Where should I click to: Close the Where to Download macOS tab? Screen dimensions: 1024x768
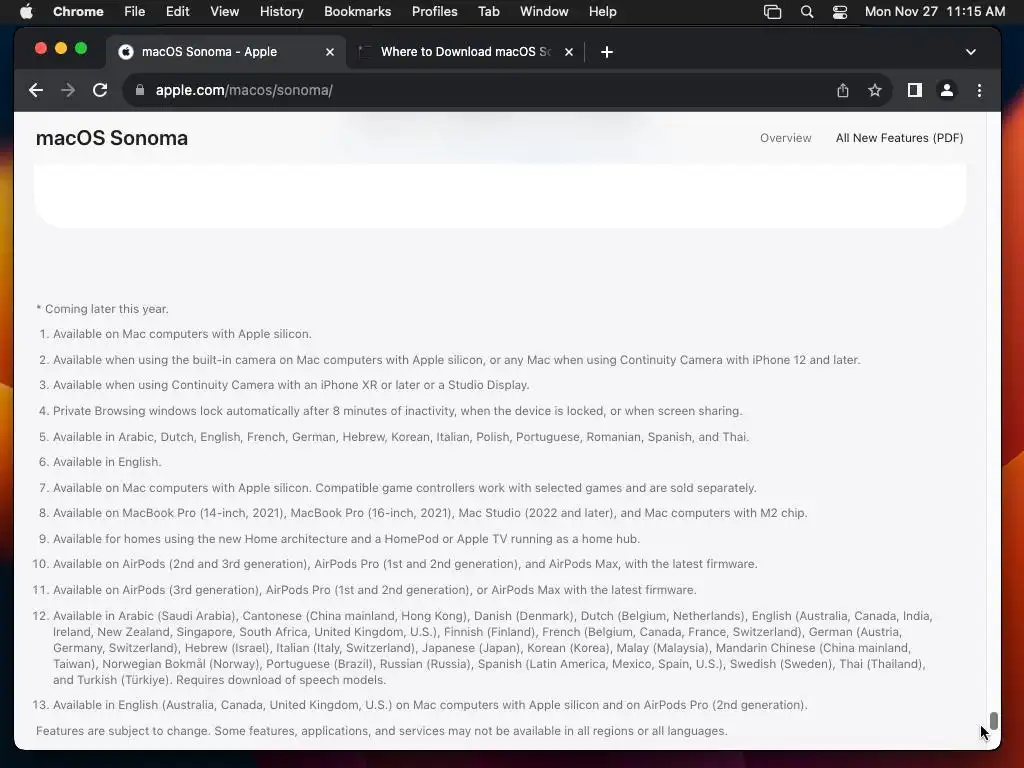pos(569,52)
